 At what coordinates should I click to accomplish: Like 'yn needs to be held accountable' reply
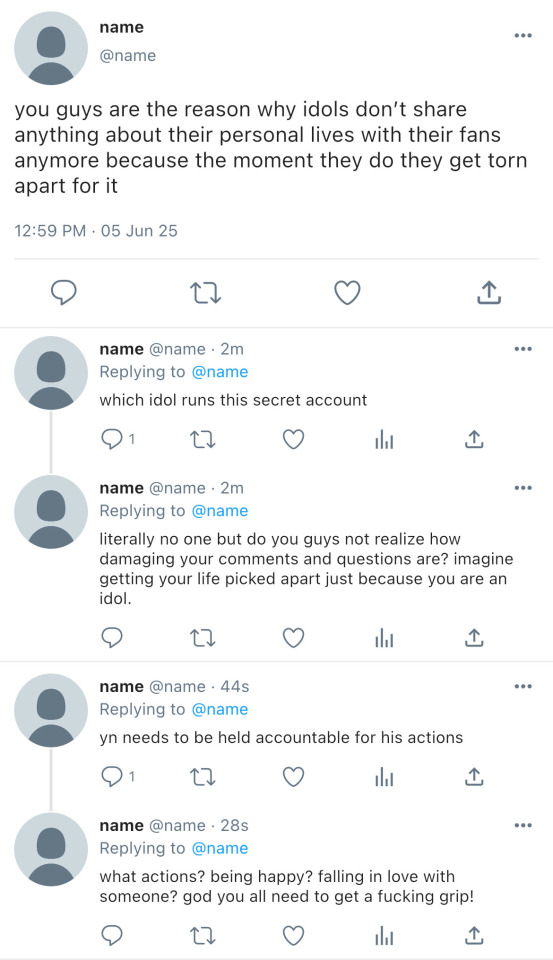click(293, 776)
